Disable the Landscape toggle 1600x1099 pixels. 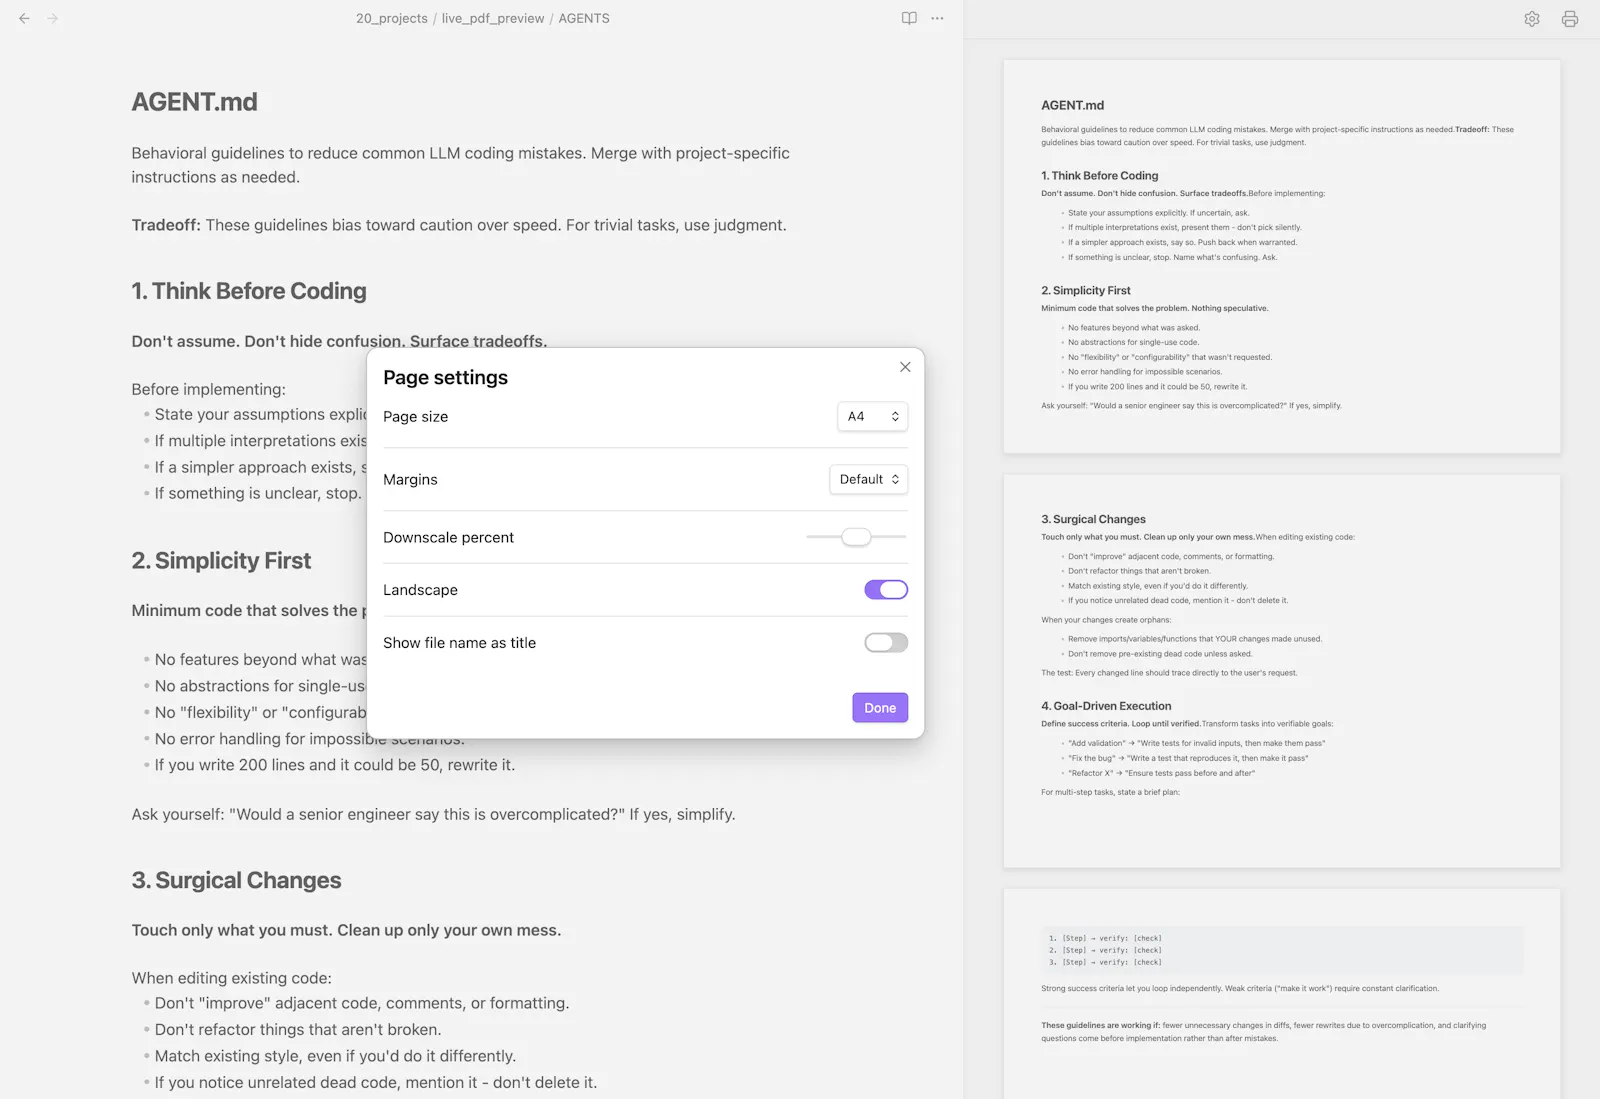(x=886, y=590)
